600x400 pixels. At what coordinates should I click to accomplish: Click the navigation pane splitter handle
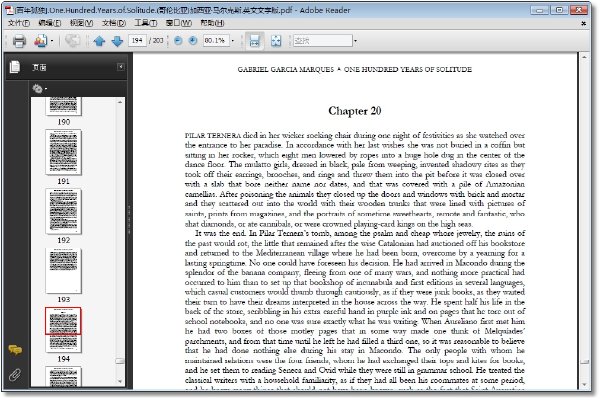tap(129, 220)
